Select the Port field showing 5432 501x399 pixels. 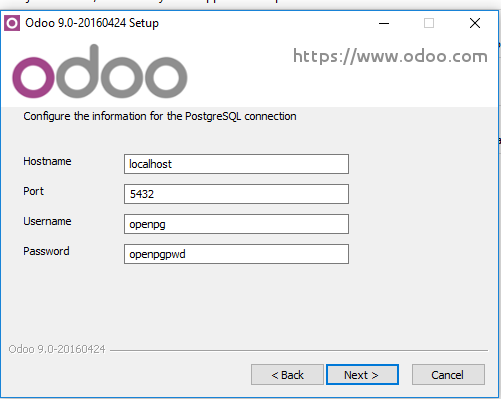coord(236,194)
